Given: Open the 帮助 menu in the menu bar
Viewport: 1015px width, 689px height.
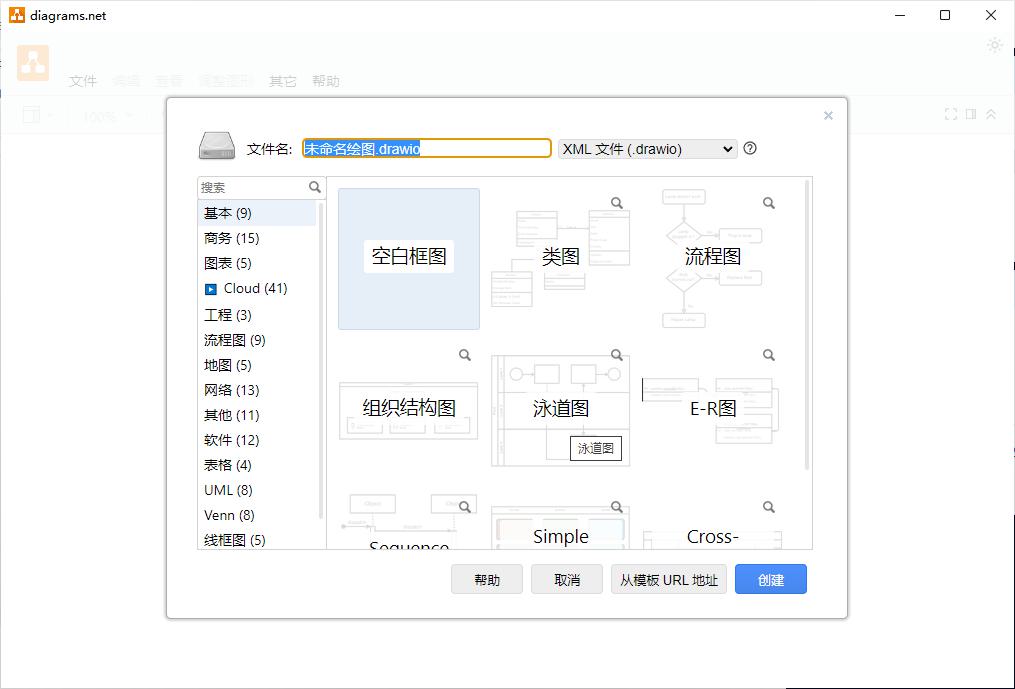Looking at the screenshot, I should [x=326, y=81].
